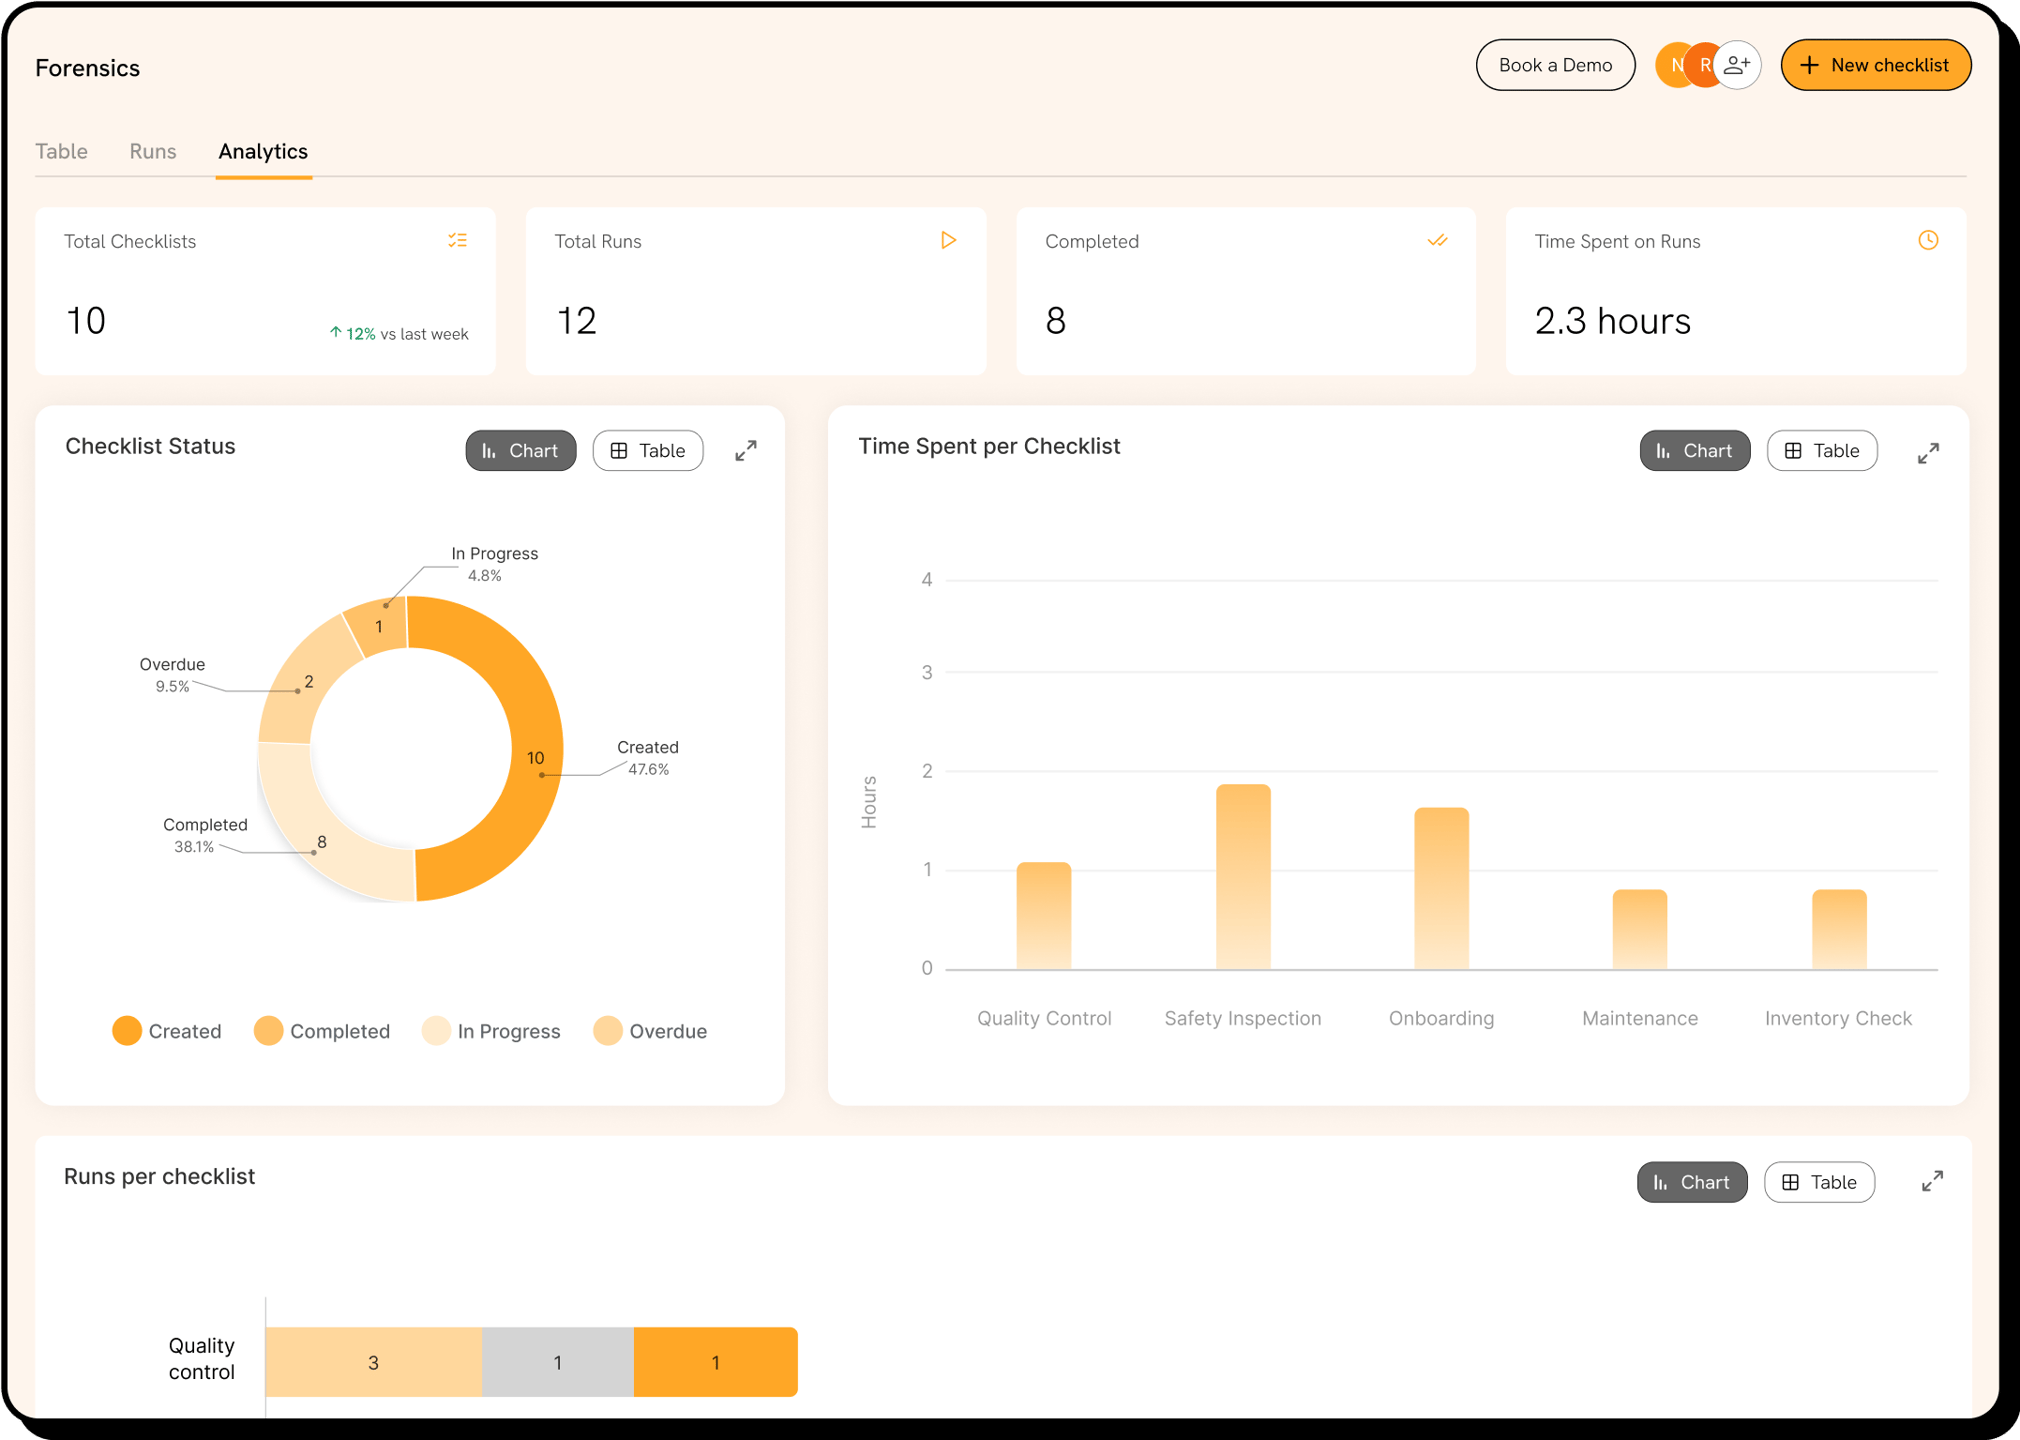Click the double-check icon in Completed card
Image resolution: width=2020 pixels, height=1440 pixels.
coord(1437,241)
